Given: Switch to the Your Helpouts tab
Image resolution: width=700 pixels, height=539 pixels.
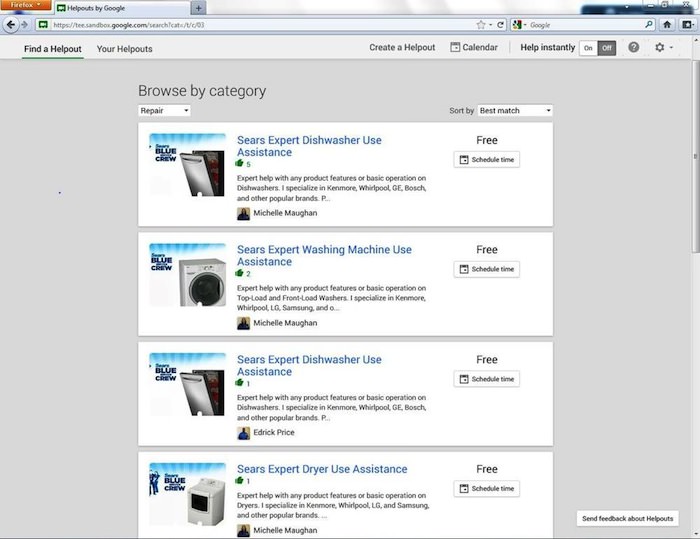Looking at the screenshot, I should pos(124,48).
